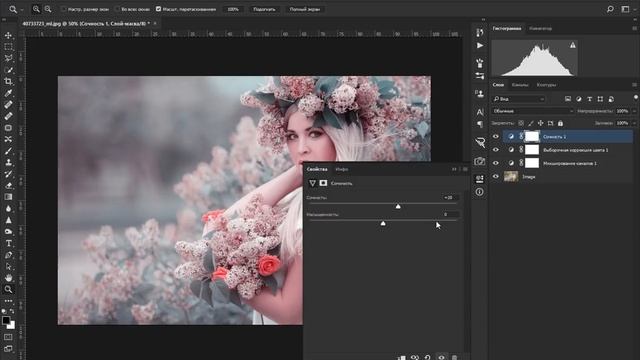640x360 pixels.
Task: Switch to the 'Инфо' tab
Action: (x=342, y=169)
